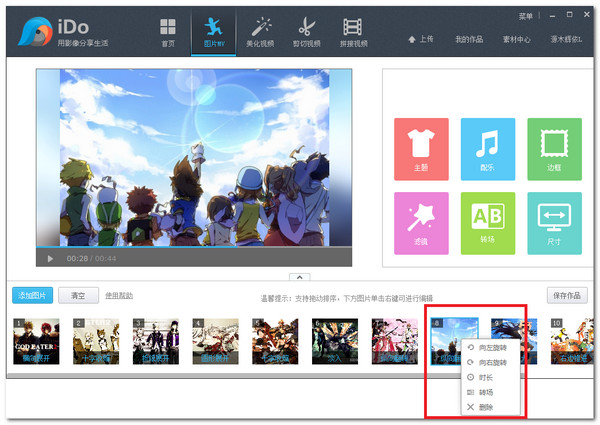Click the iDo bird logo

(35, 32)
